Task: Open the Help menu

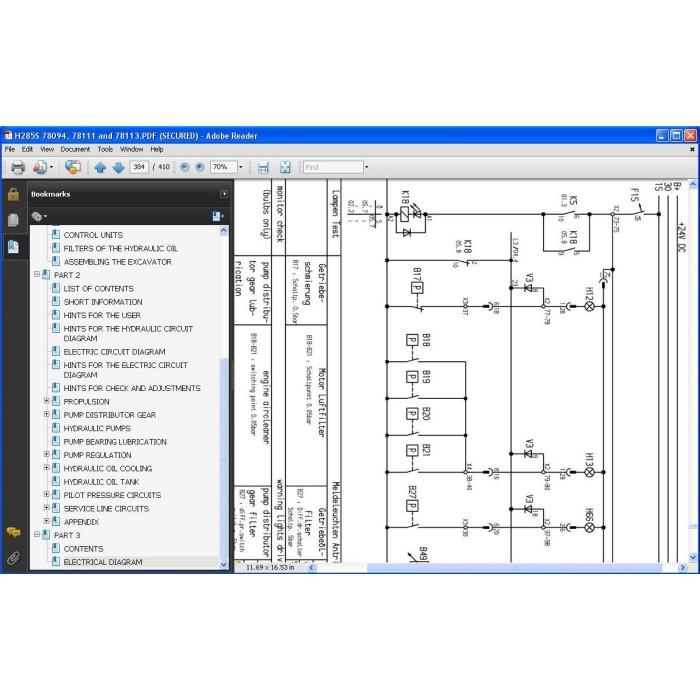Action: click(157, 149)
